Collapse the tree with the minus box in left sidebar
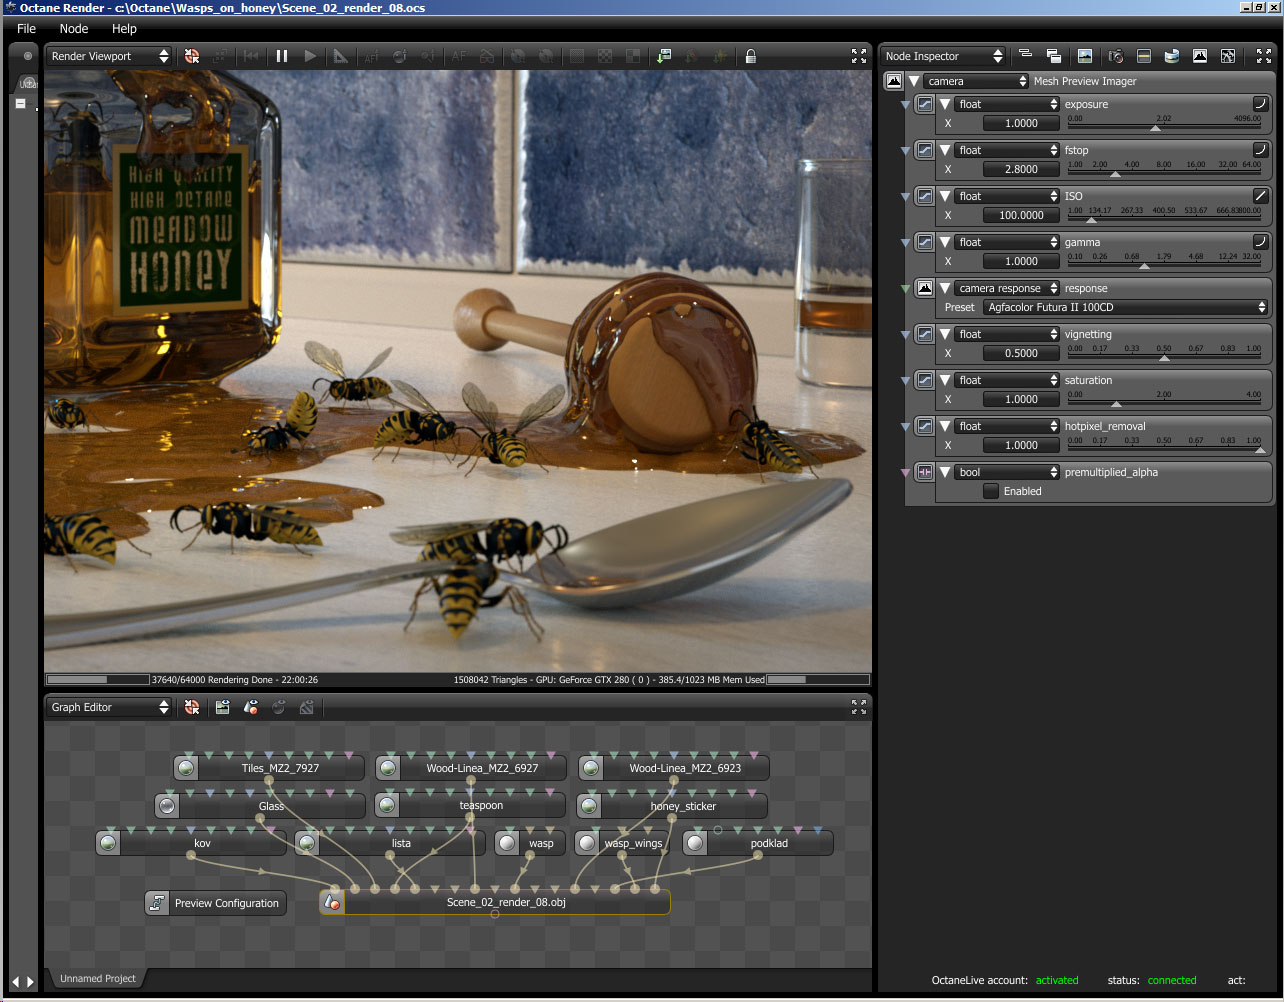This screenshot has width=1284, height=1002. (x=20, y=103)
